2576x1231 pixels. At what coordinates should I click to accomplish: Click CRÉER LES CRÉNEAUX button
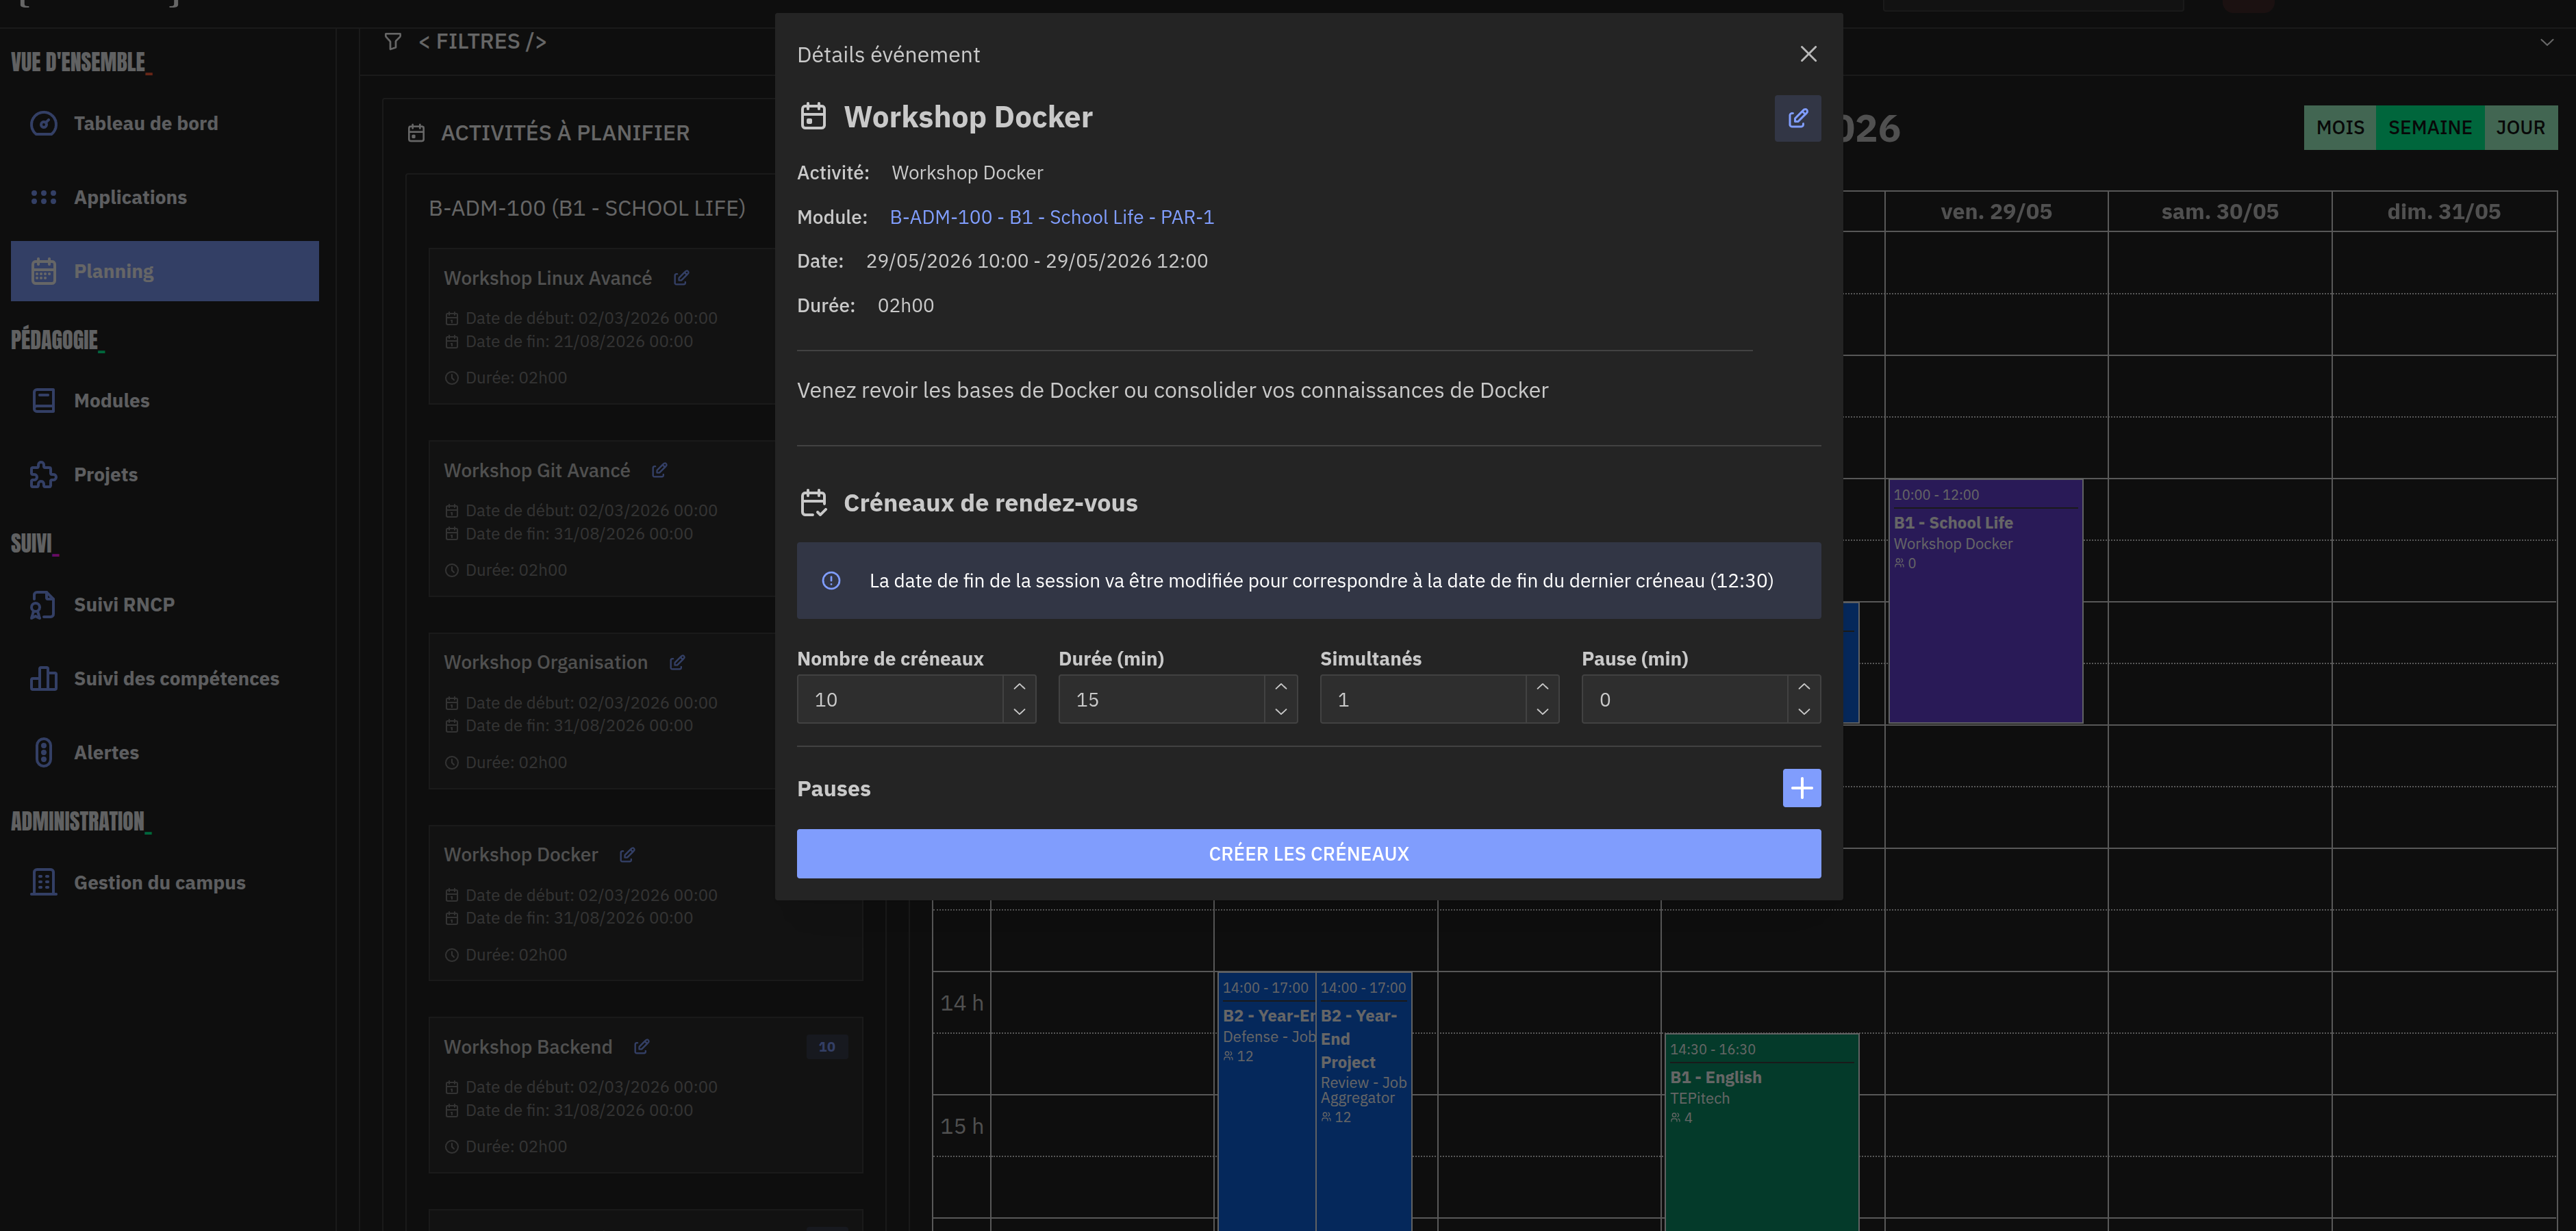[1308, 853]
